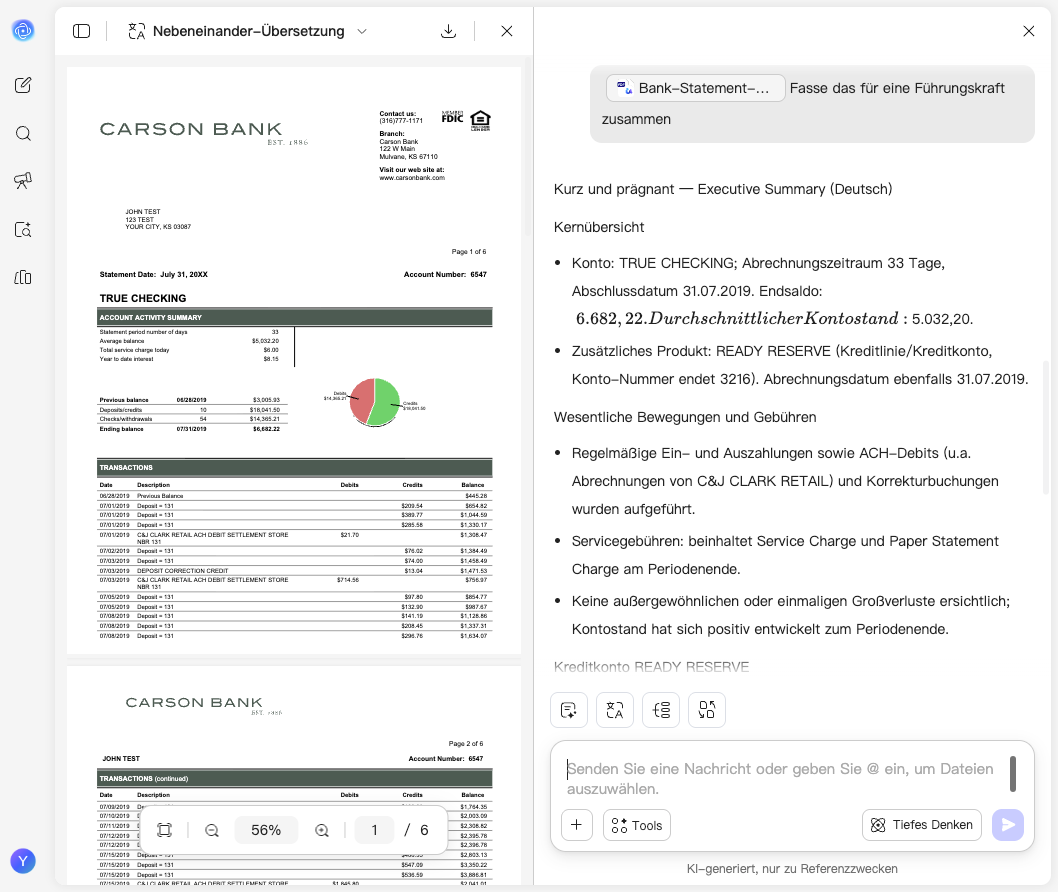Click the total pages '6' indicator
This screenshot has width=1058, height=892.
tap(424, 830)
